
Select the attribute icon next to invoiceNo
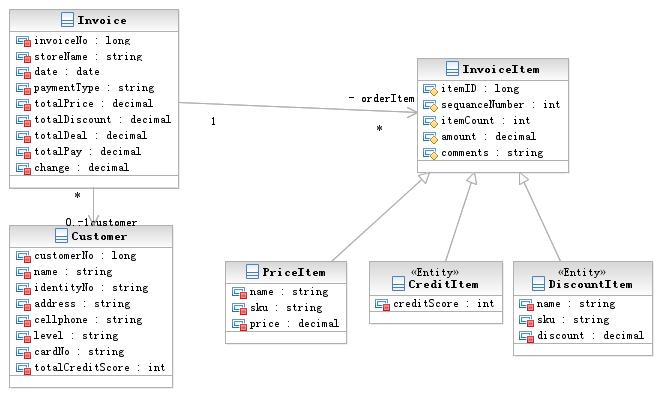pos(23,41)
